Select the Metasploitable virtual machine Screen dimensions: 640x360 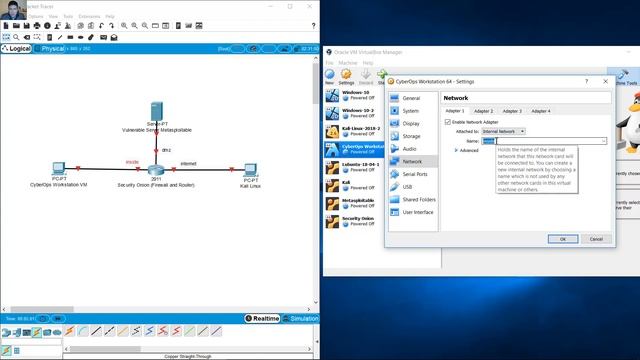[x=354, y=203]
